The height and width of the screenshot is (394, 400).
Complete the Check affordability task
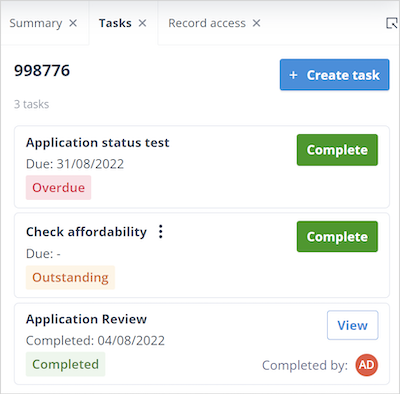(337, 237)
